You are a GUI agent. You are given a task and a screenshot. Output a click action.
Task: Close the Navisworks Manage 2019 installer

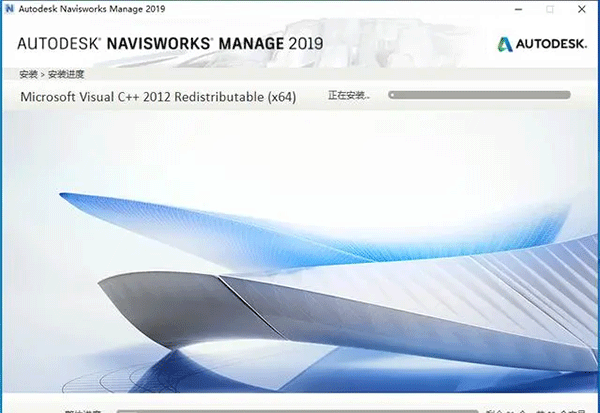582,9
